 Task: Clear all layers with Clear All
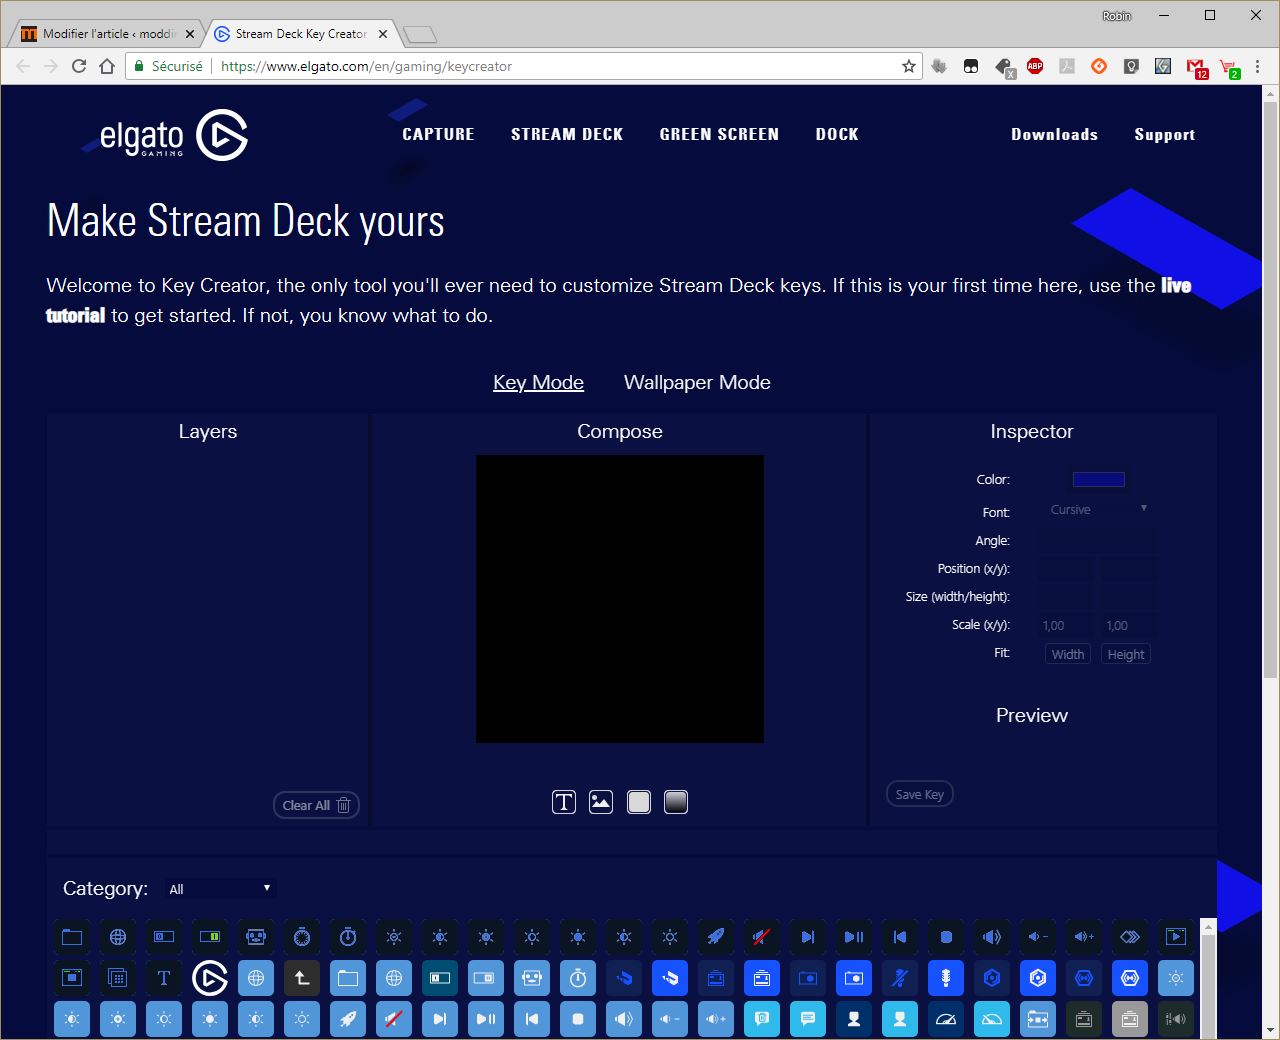pyautogui.click(x=316, y=805)
